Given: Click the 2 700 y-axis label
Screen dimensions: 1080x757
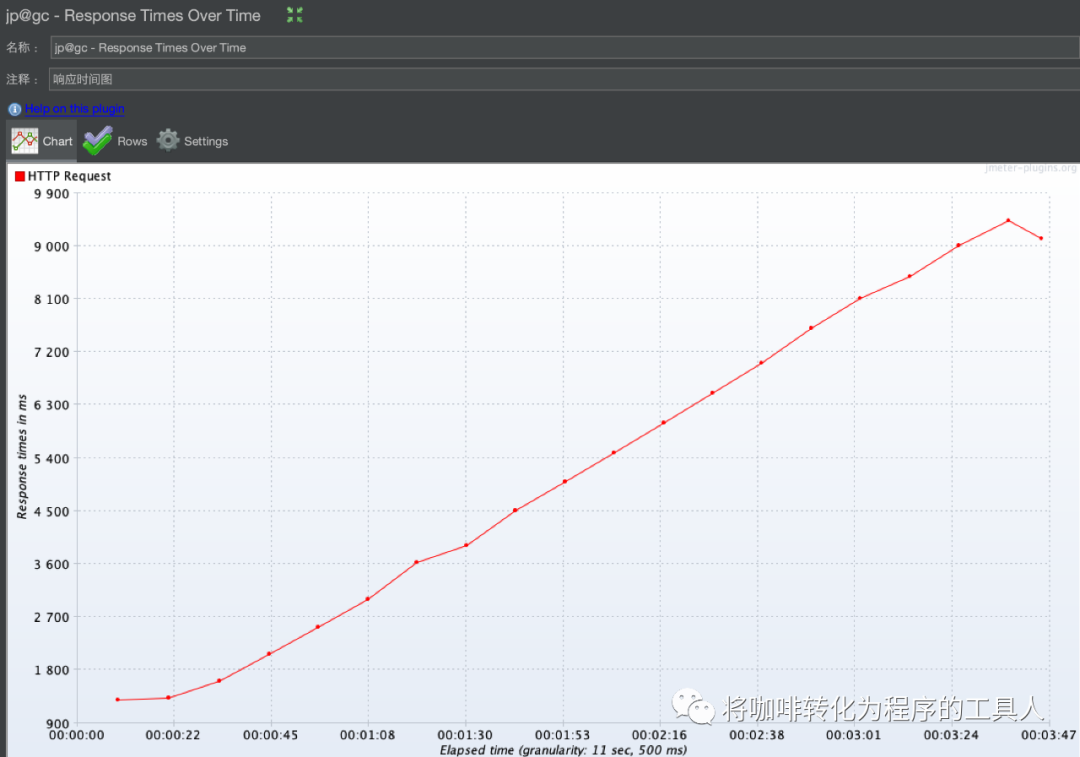Looking at the screenshot, I should coord(52,618).
